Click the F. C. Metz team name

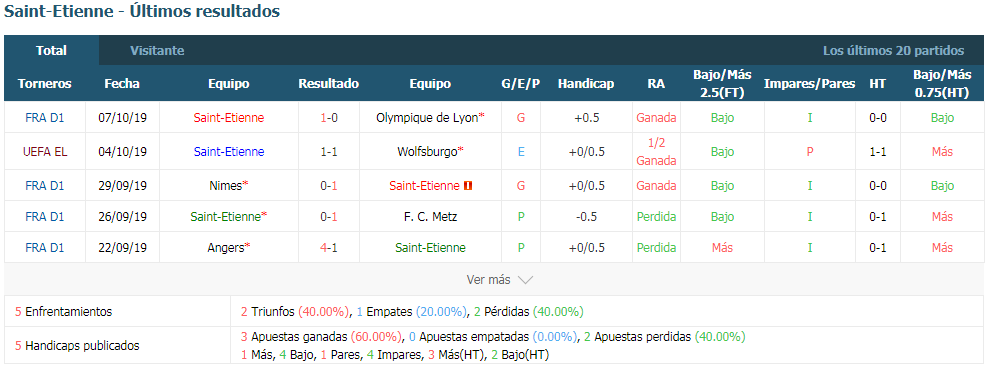click(x=430, y=217)
